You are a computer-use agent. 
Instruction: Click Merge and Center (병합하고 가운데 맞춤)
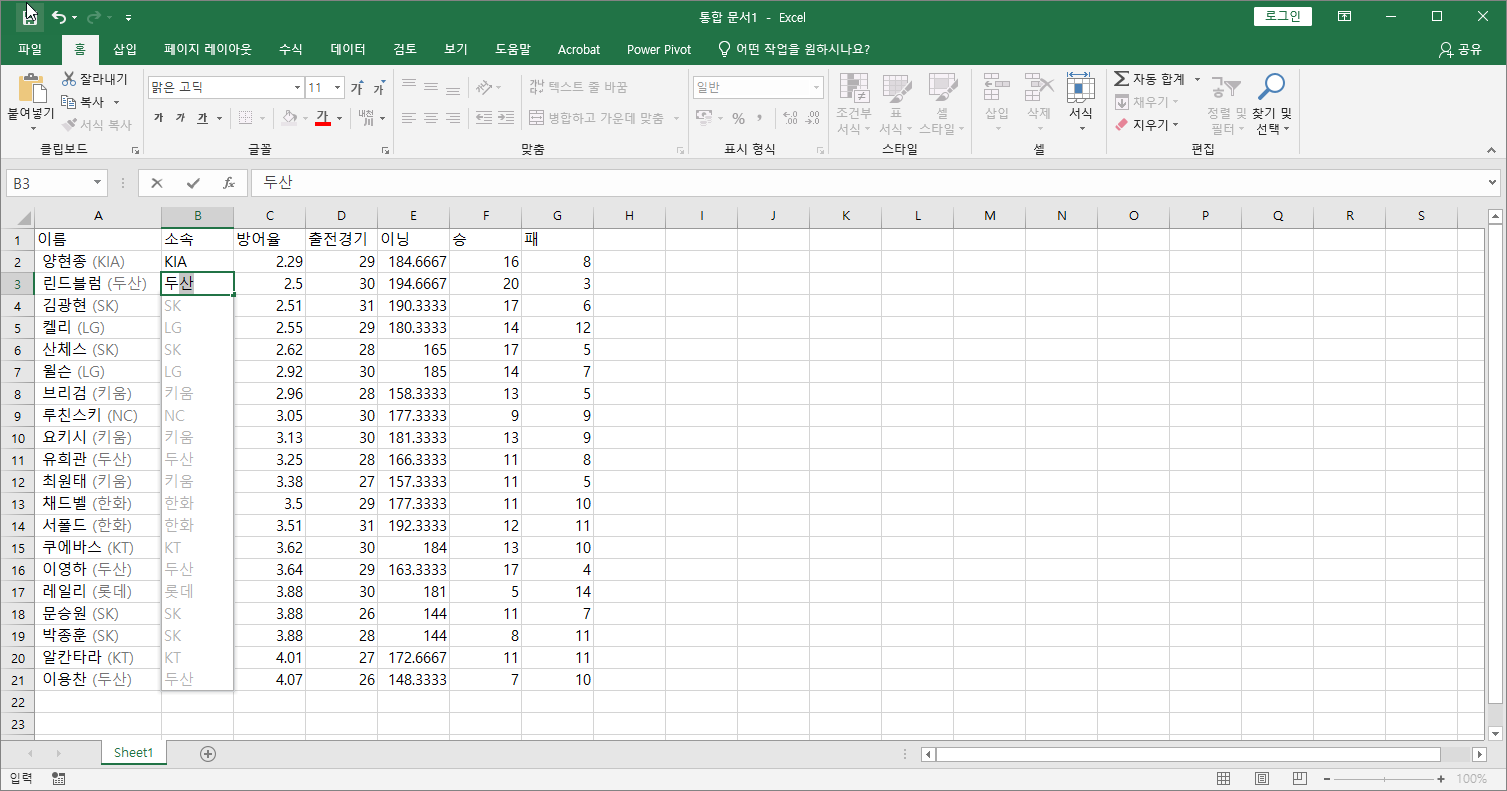pyautogui.click(x=596, y=118)
